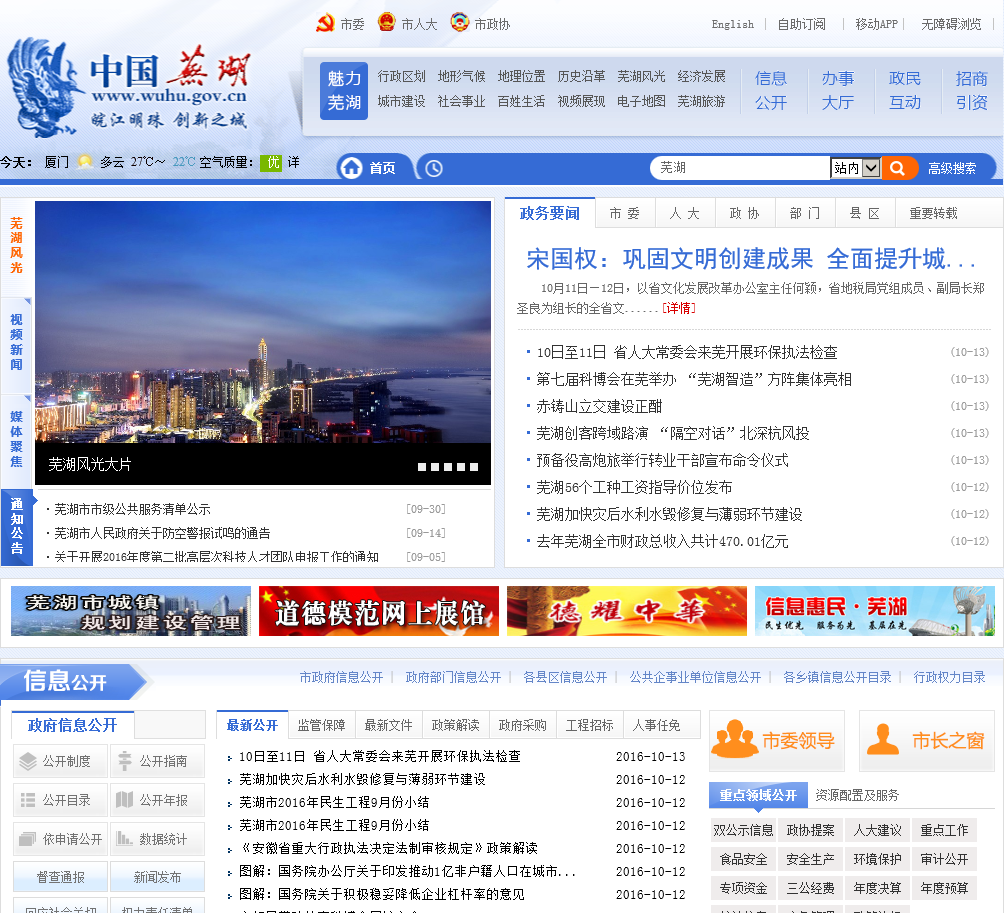Viewport: 1004px width, 913px height.
Task: Click the 公开年报 book icon
Action: [124, 800]
